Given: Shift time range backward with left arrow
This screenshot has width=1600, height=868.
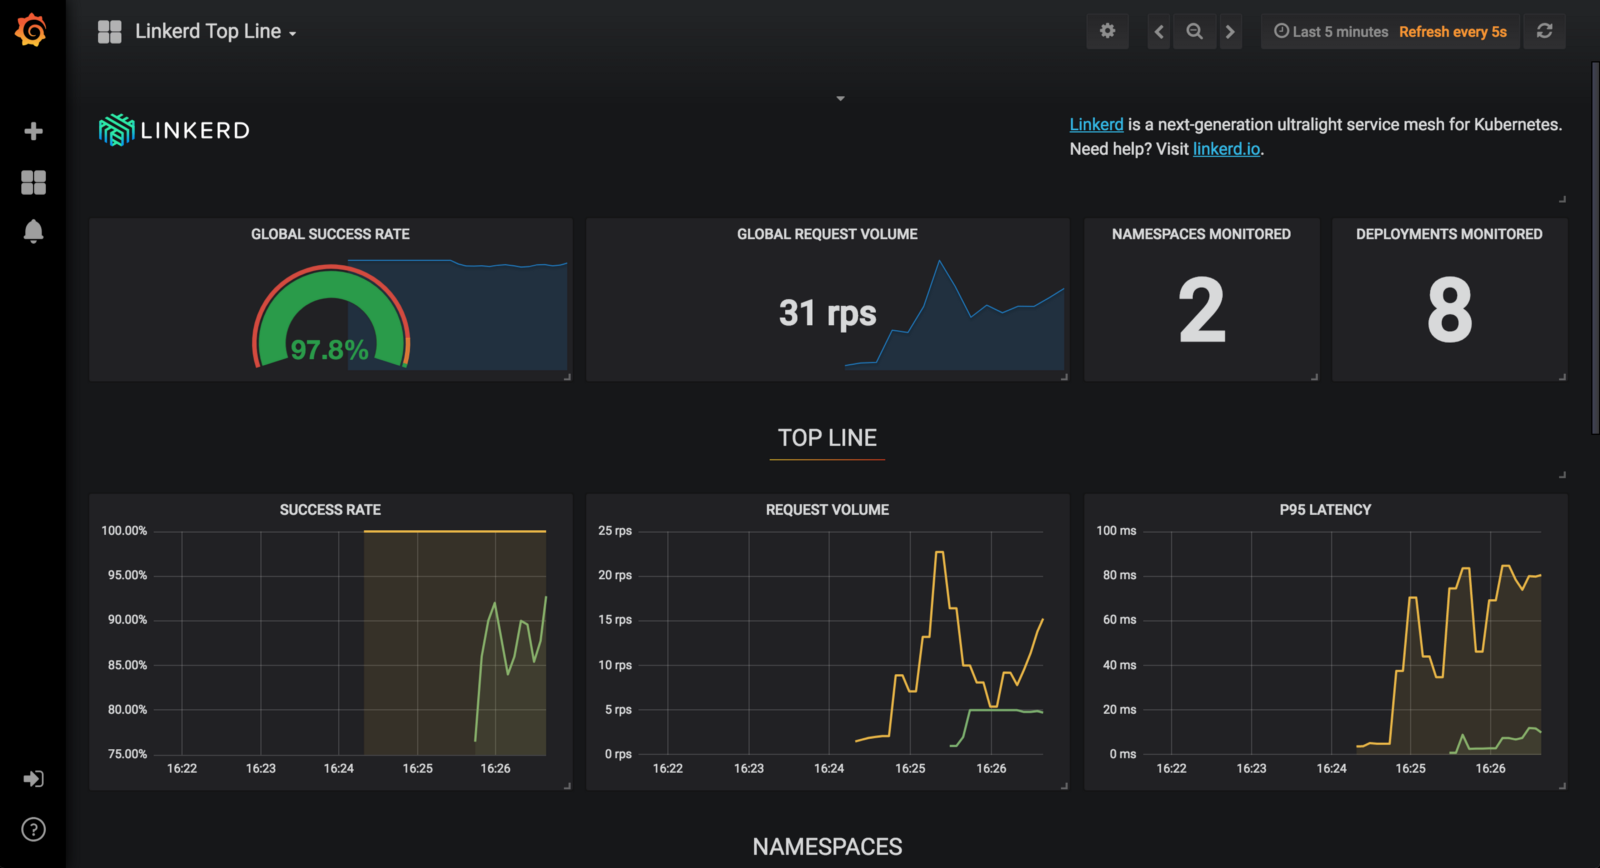Looking at the screenshot, I should 1159,31.
